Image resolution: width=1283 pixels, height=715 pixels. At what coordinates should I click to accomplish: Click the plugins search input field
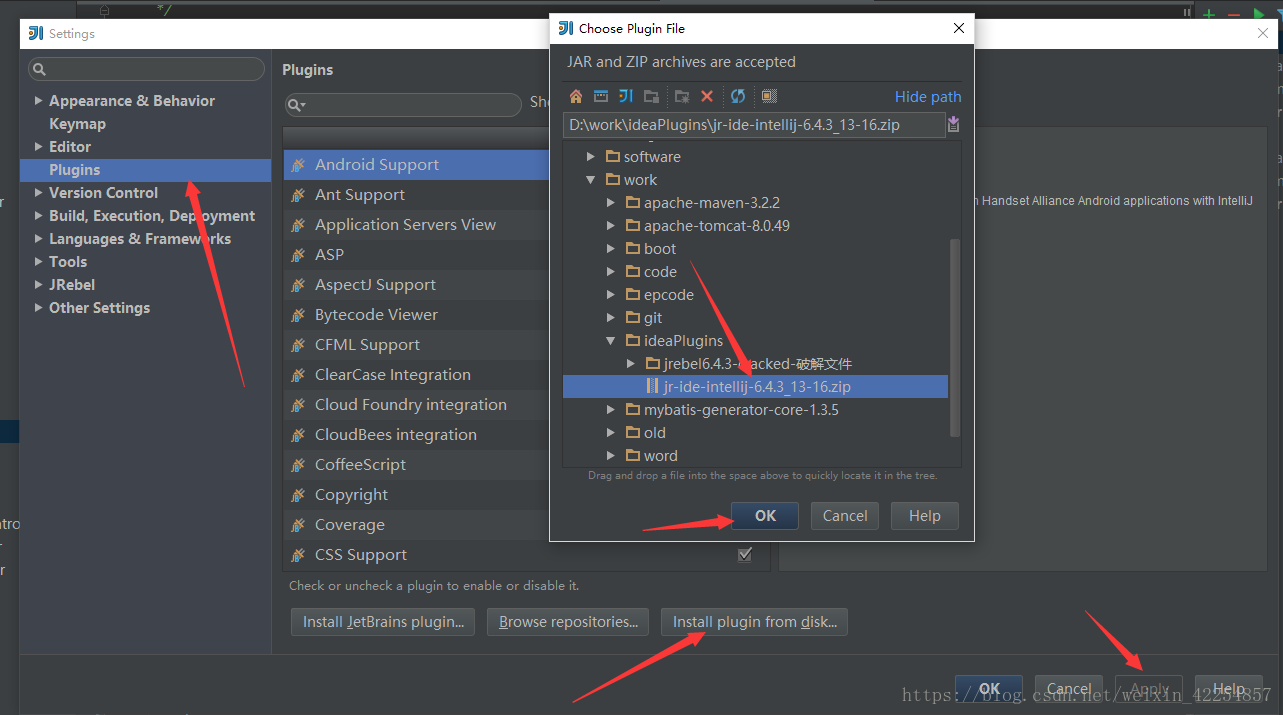pos(403,104)
